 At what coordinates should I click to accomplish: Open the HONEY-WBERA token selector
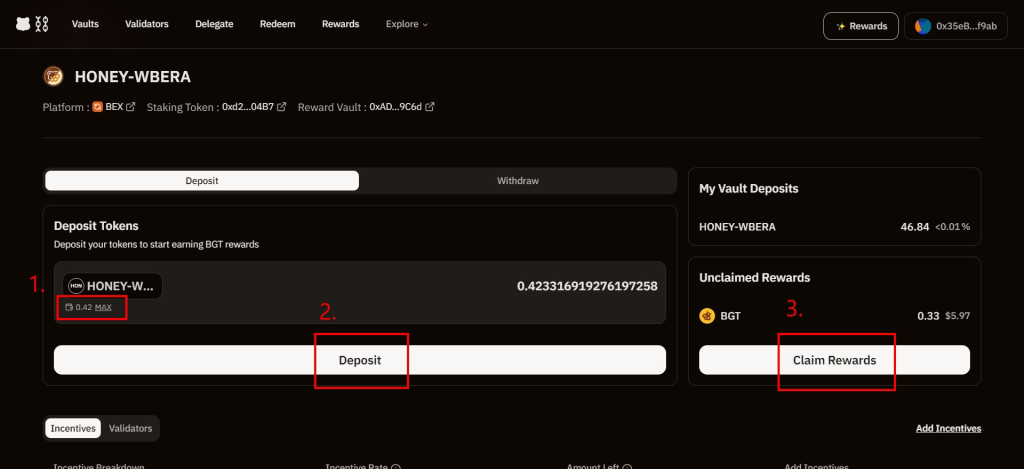(112, 286)
